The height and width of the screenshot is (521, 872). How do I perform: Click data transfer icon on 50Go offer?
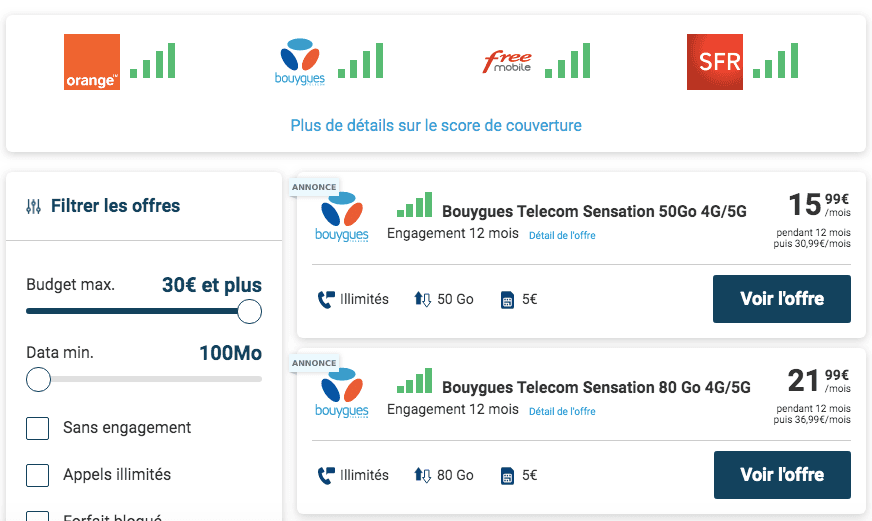(x=422, y=300)
